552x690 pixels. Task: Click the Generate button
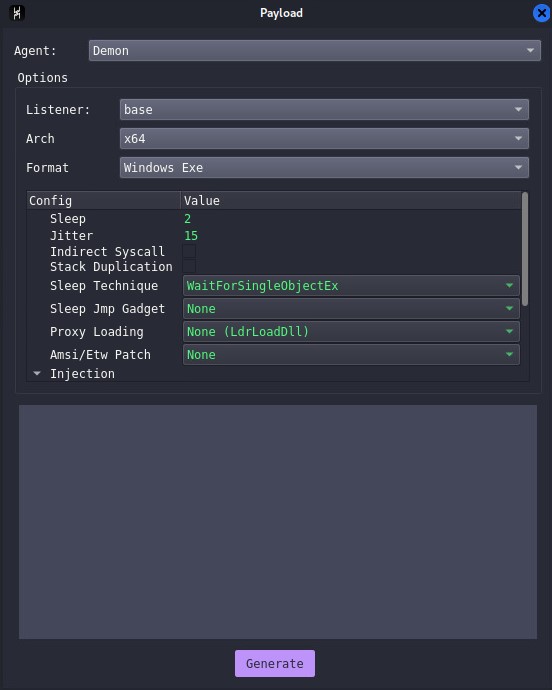[x=275, y=663]
